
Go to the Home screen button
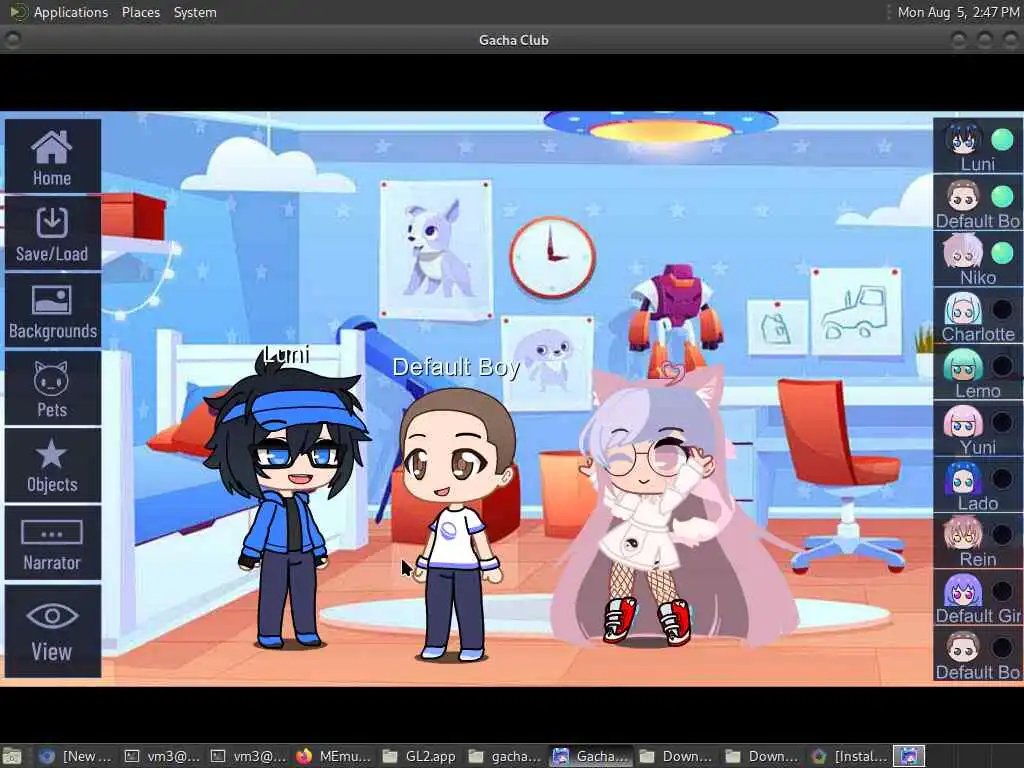tap(52, 156)
